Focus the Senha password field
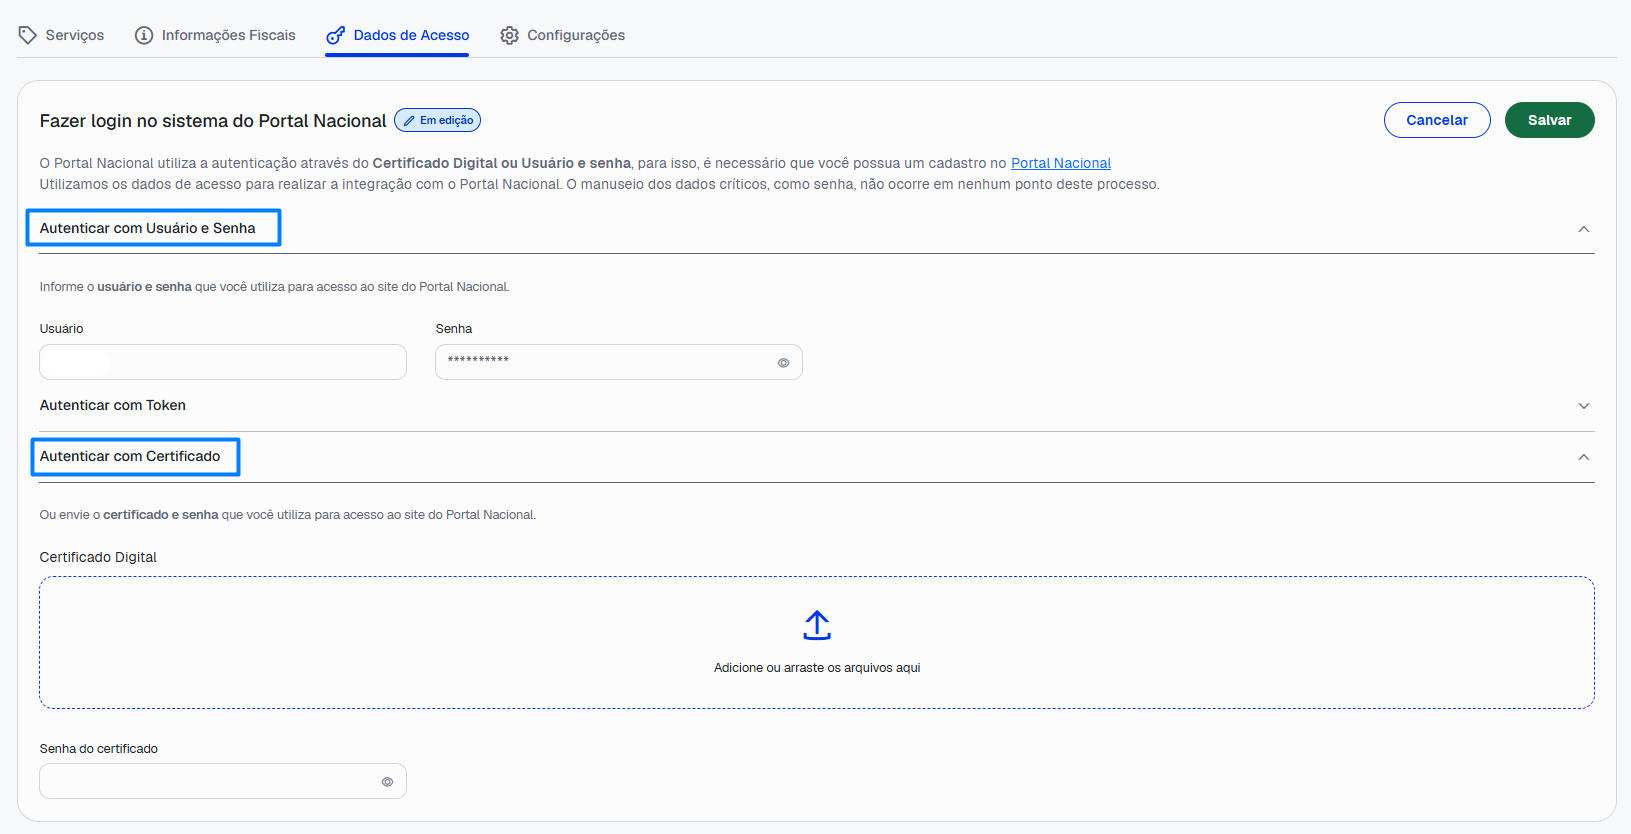This screenshot has height=834, width=1631. [619, 362]
